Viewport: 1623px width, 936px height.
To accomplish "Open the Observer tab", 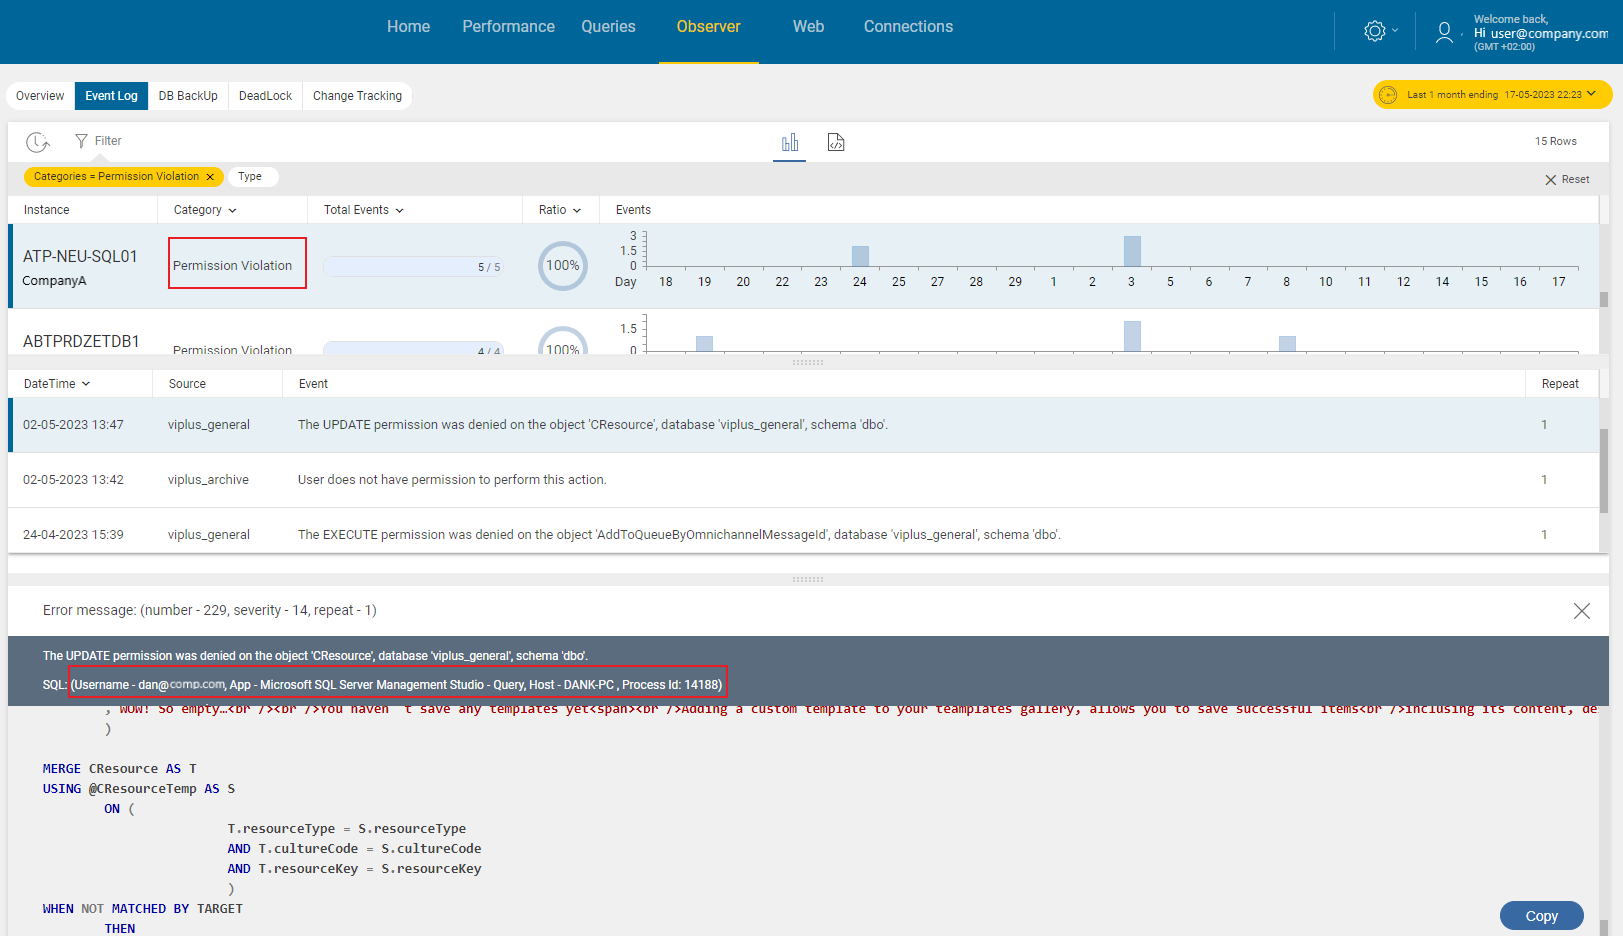I will tap(708, 27).
